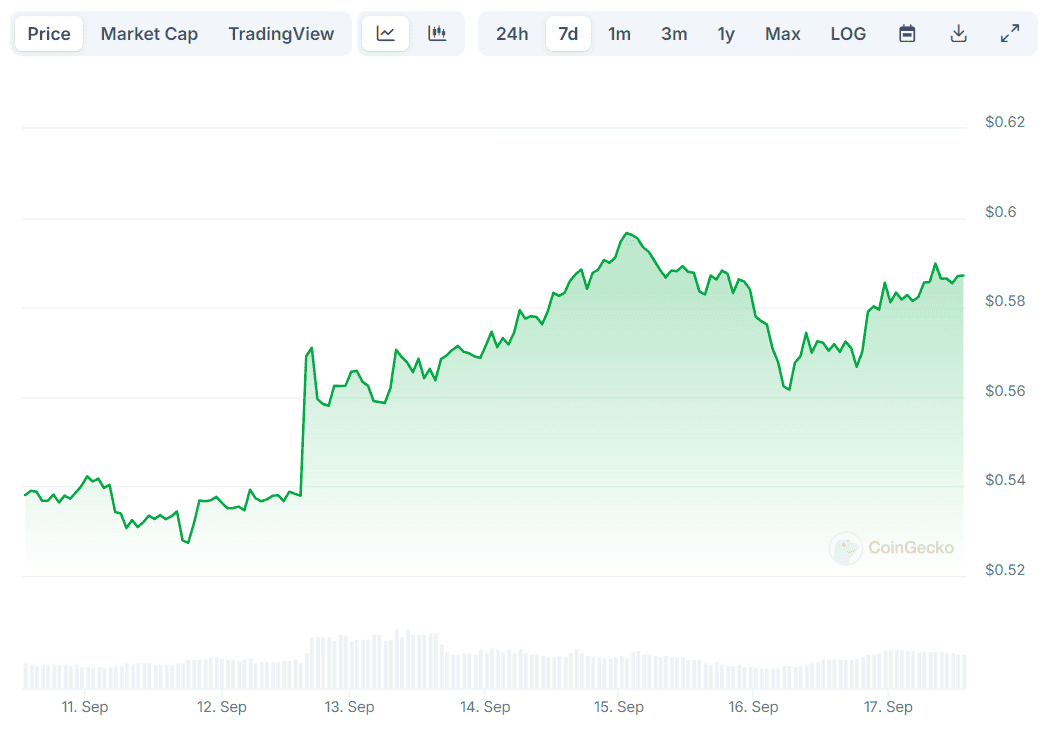Show the Max time range
Viewport: 1047px width, 737px height.
[783, 33]
